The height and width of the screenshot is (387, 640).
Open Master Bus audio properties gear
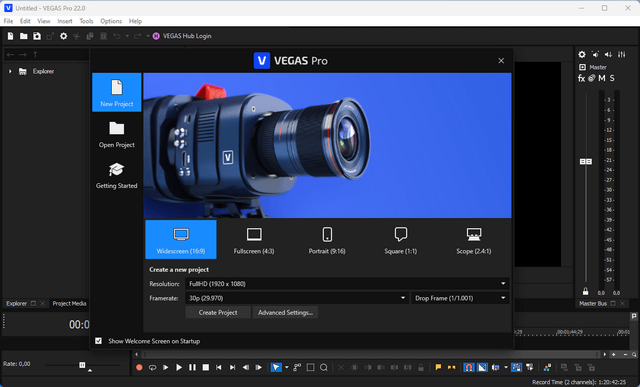(x=582, y=54)
